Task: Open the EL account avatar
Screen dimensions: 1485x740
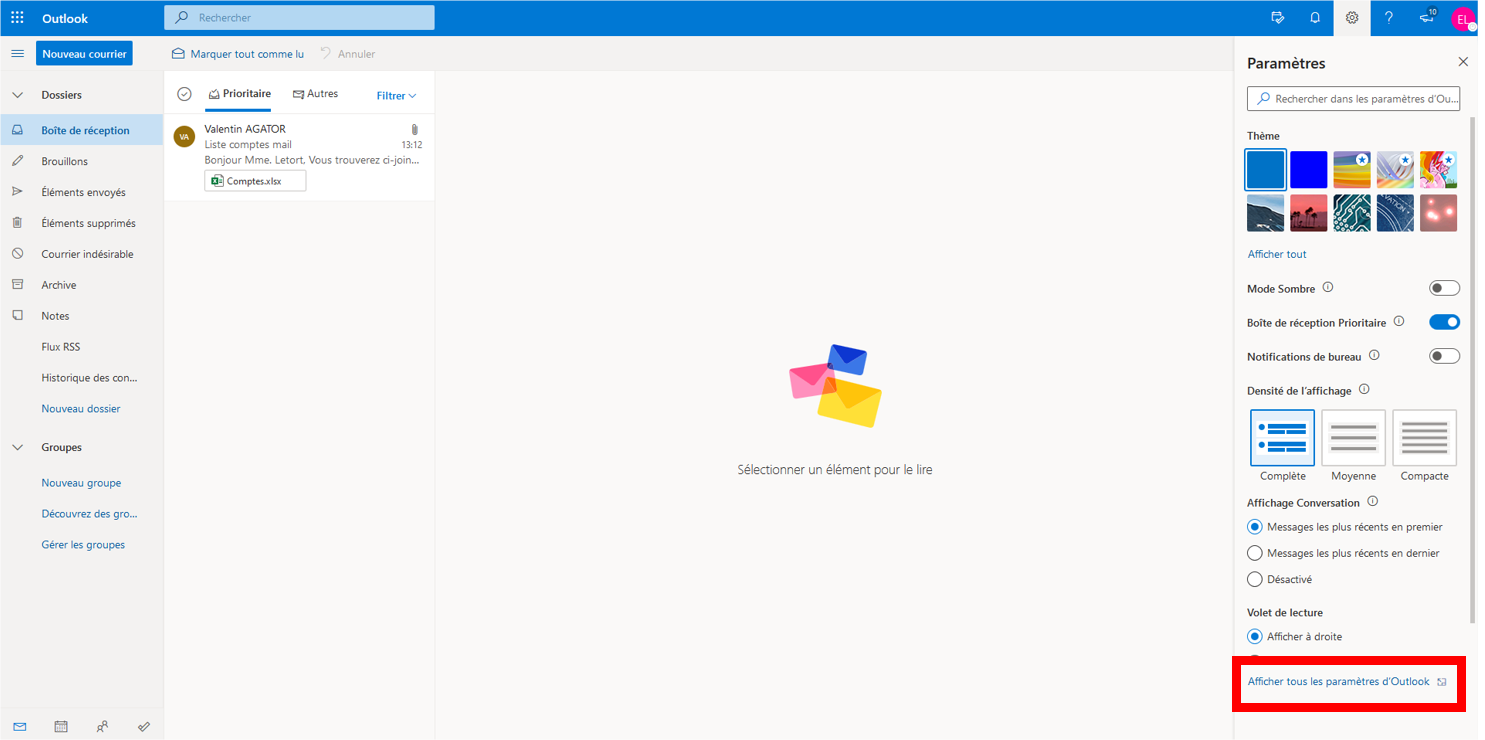Action: click(x=1463, y=19)
